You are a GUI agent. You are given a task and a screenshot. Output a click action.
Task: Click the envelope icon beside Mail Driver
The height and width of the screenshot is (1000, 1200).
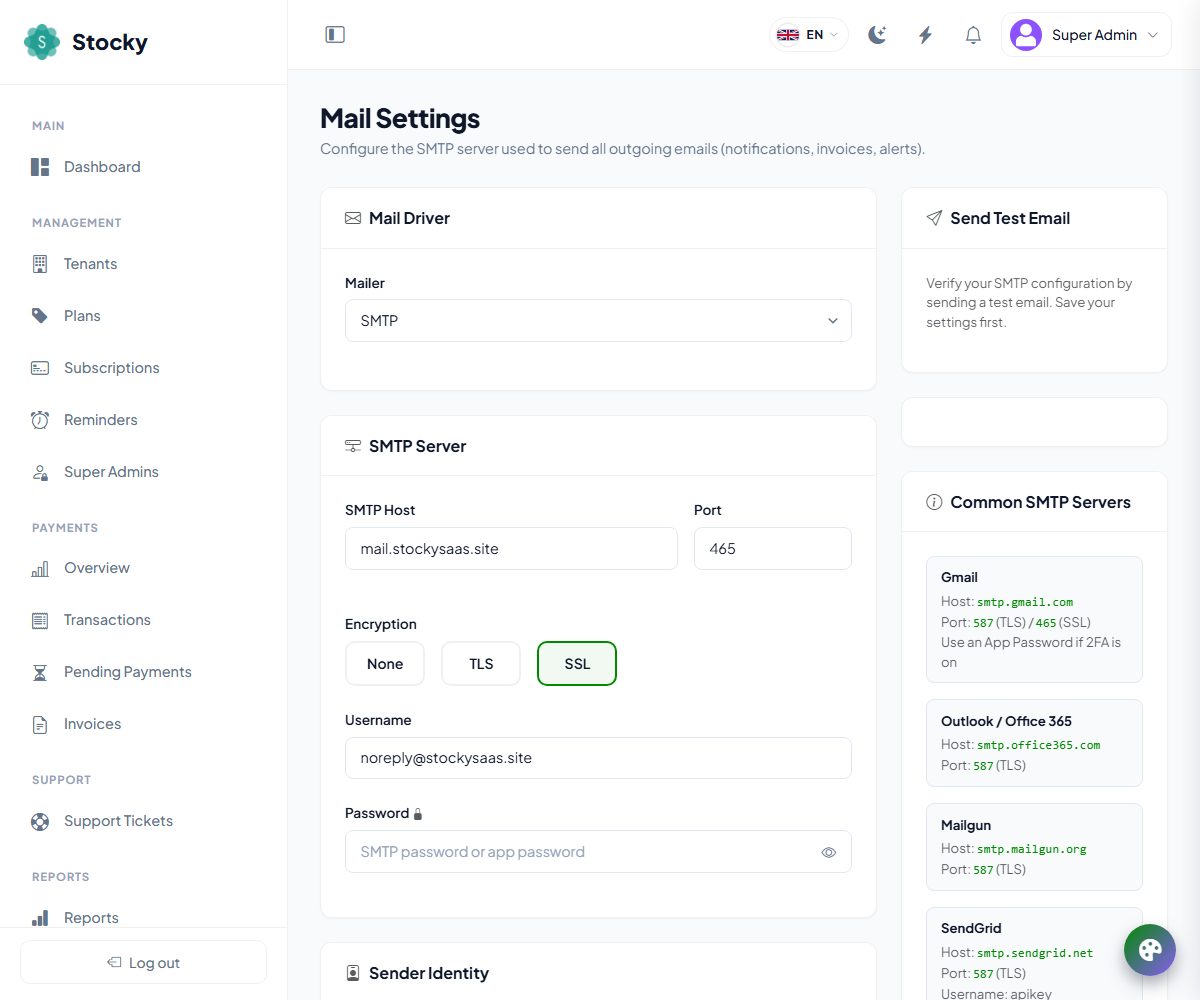click(353, 218)
